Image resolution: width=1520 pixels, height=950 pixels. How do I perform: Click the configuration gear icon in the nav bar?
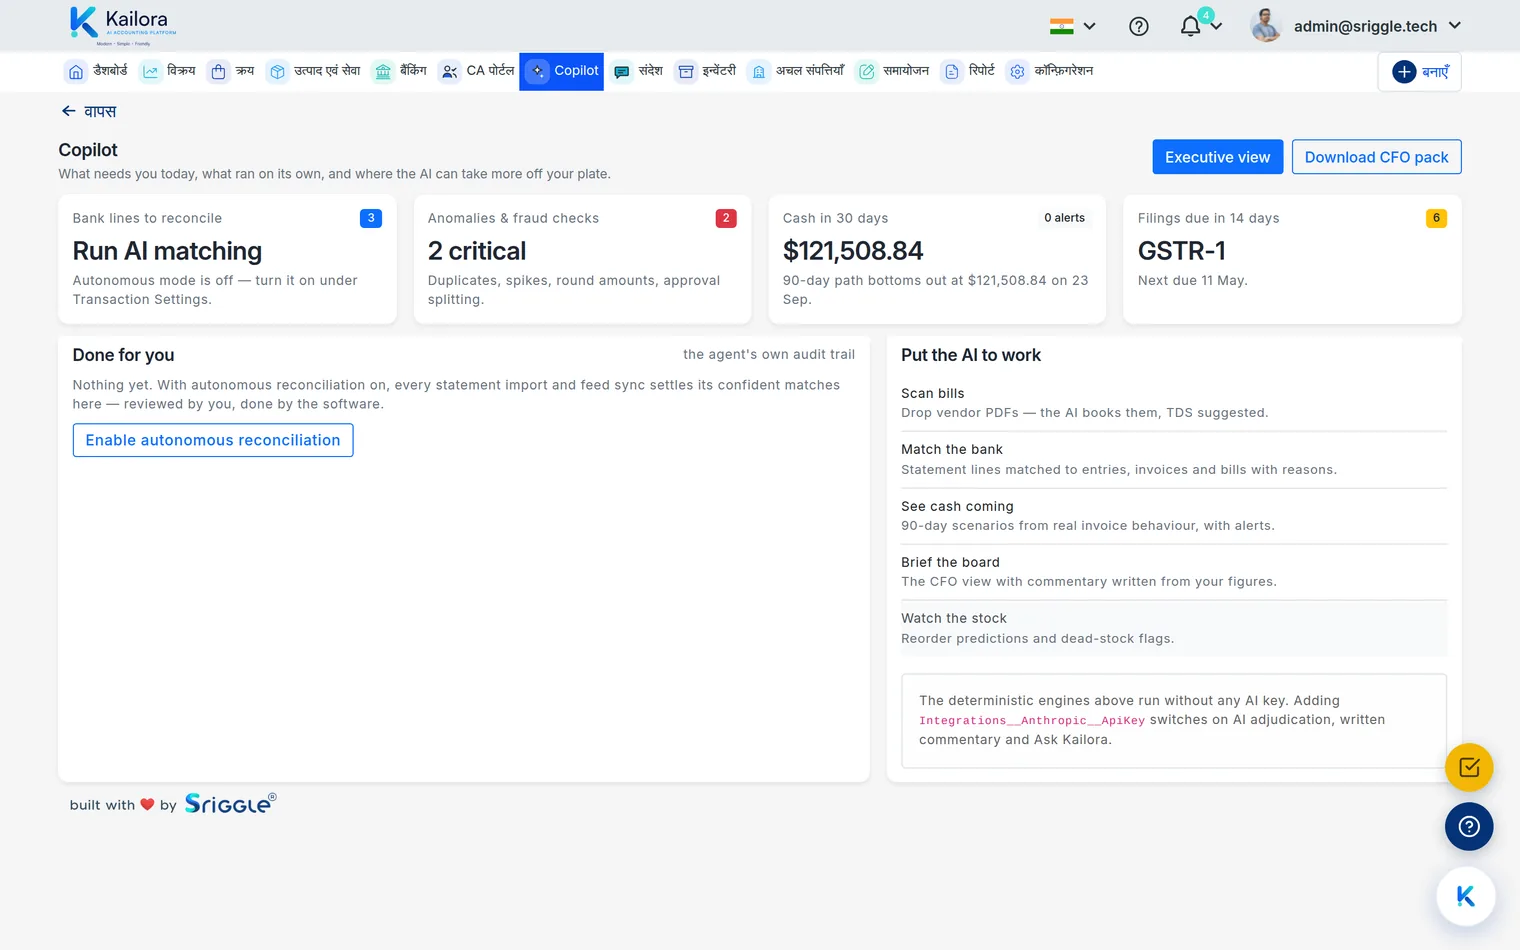(x=1017, y=72)
